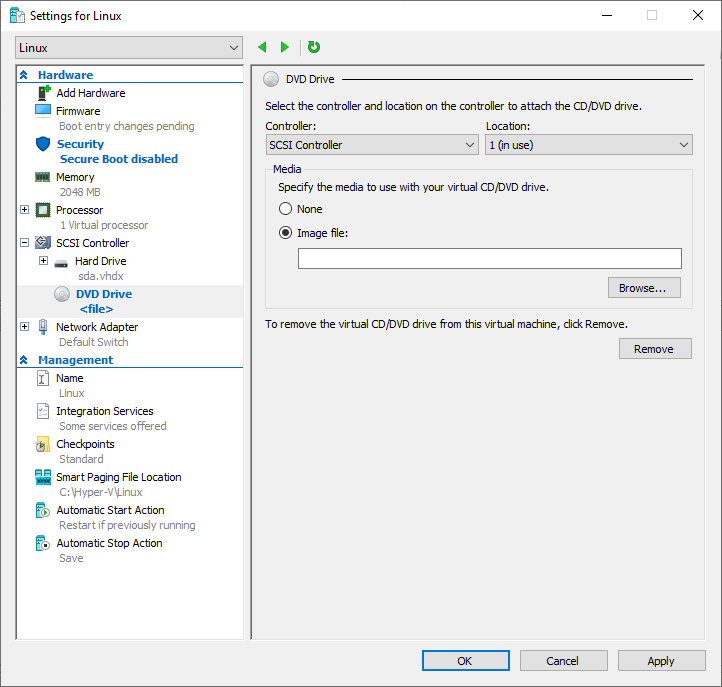Click the Automatic Stop Action icon
722x687 pixels.
pos(43,543)
